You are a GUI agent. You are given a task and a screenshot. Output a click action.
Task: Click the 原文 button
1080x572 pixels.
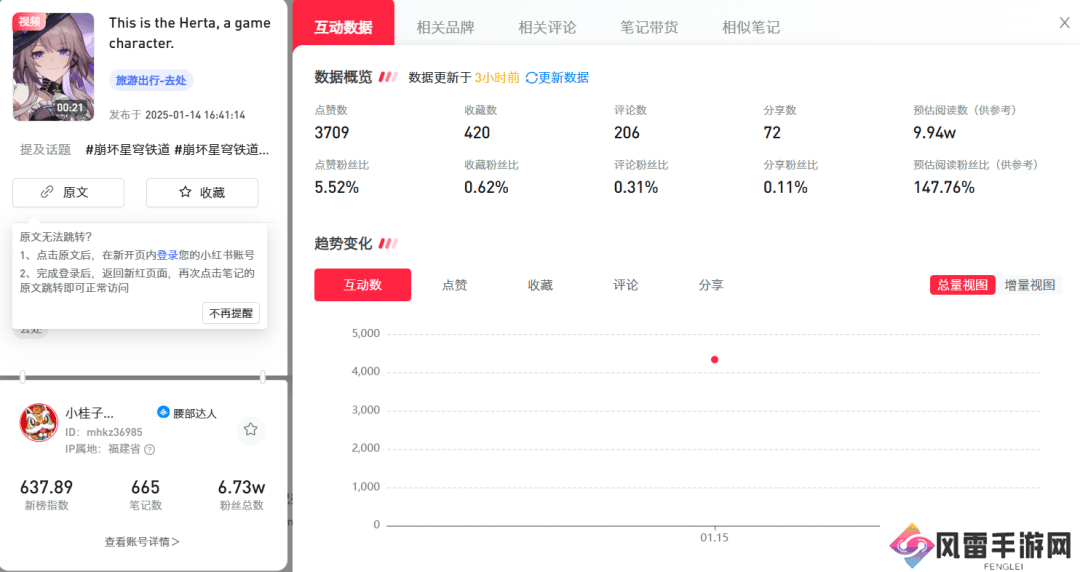tap(68, 192)
